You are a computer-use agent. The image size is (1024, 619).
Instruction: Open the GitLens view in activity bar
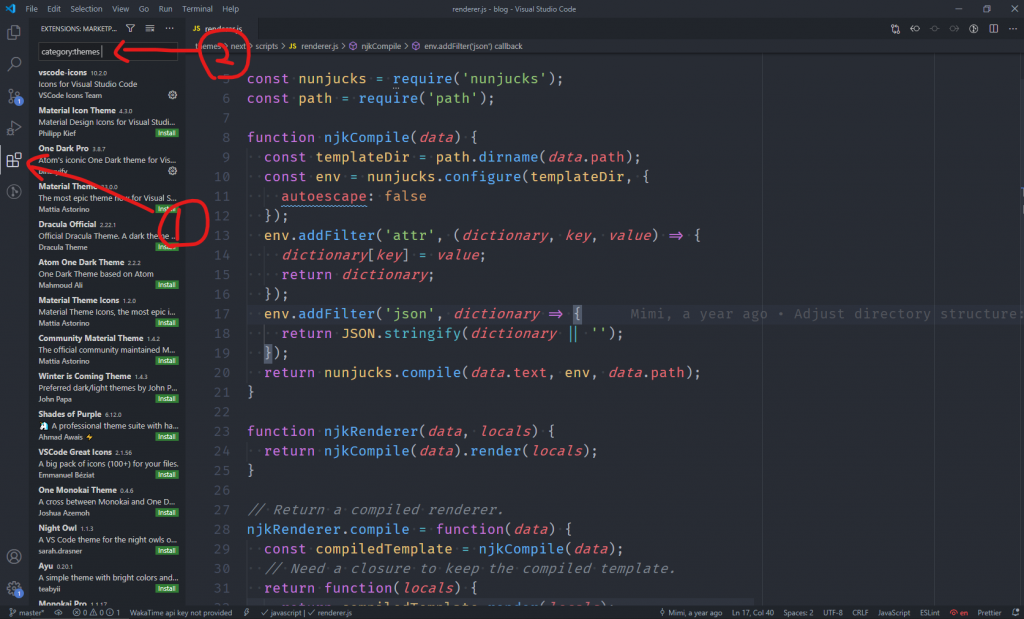coord(14,192)
